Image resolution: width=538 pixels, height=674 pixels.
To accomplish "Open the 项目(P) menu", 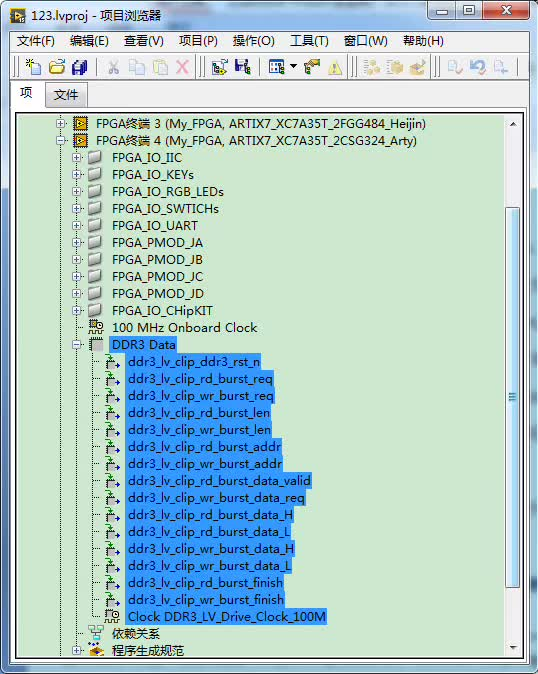I will pos(198,41).
